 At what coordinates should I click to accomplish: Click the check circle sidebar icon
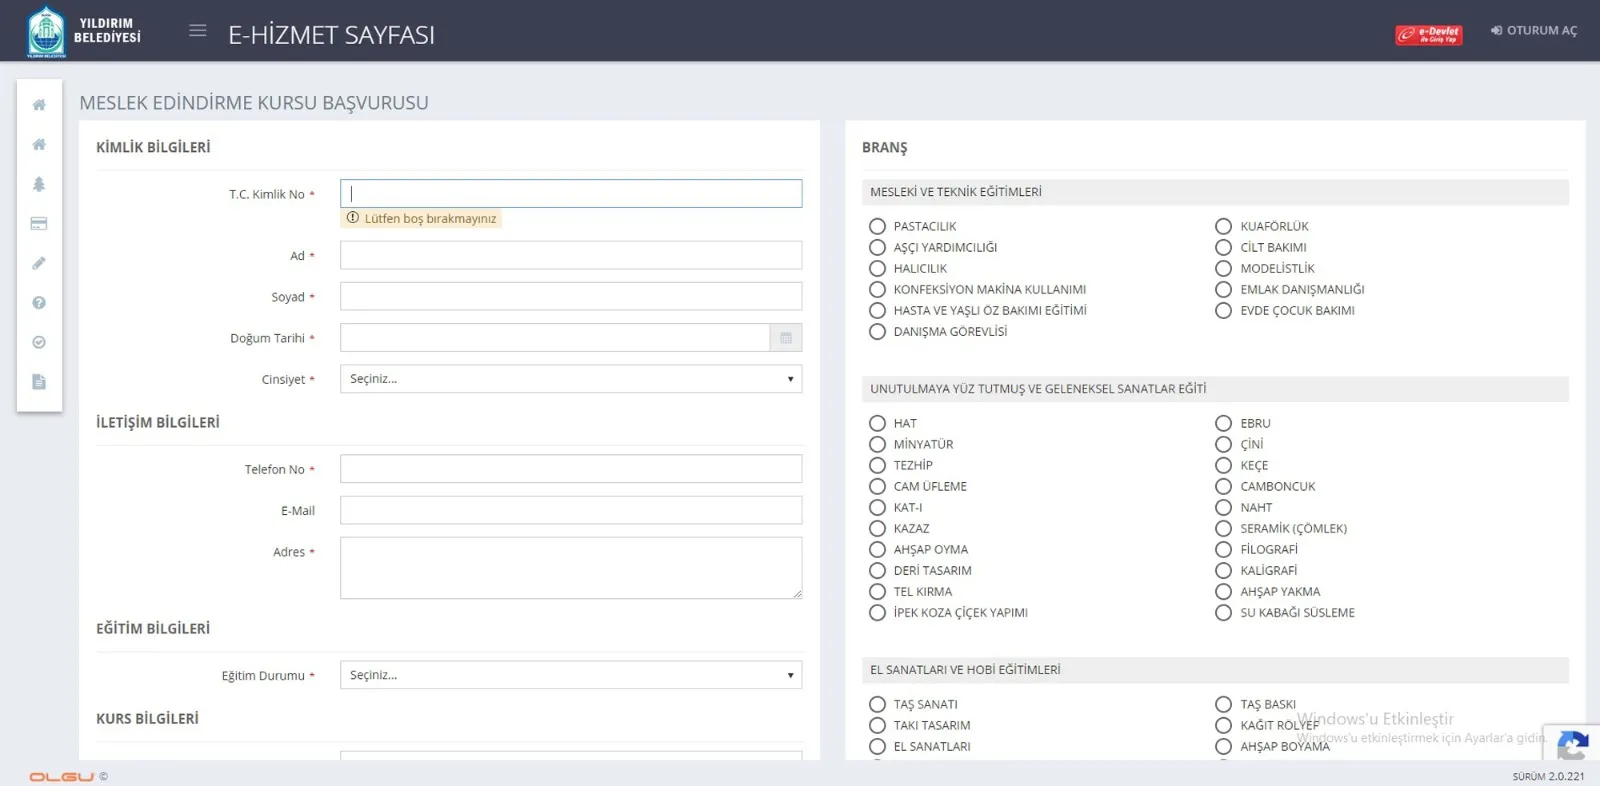[x=39, y=342]
